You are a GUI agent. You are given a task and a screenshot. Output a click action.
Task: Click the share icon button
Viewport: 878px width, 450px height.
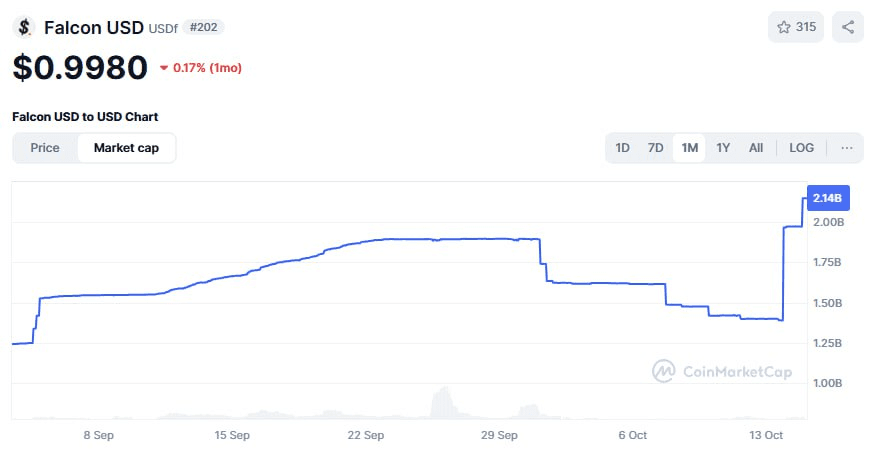click(x=848, y=27)
